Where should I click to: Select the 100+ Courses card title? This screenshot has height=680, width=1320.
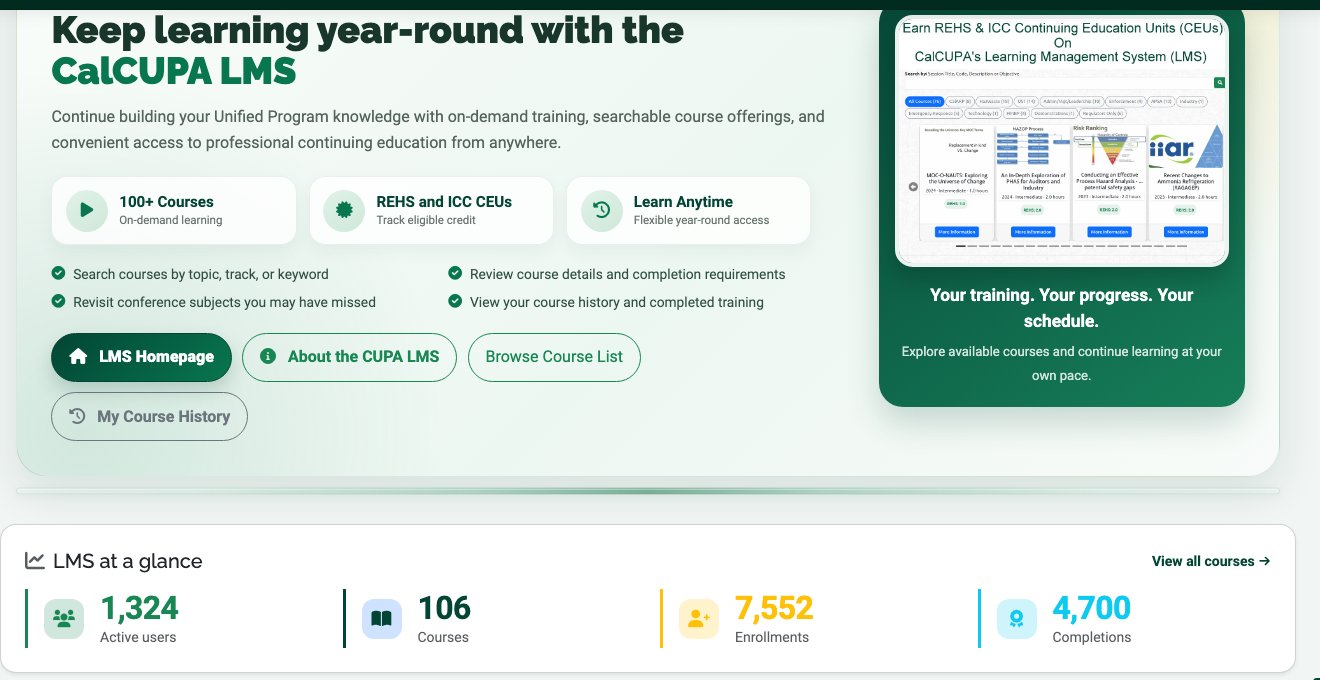point(167,202)
